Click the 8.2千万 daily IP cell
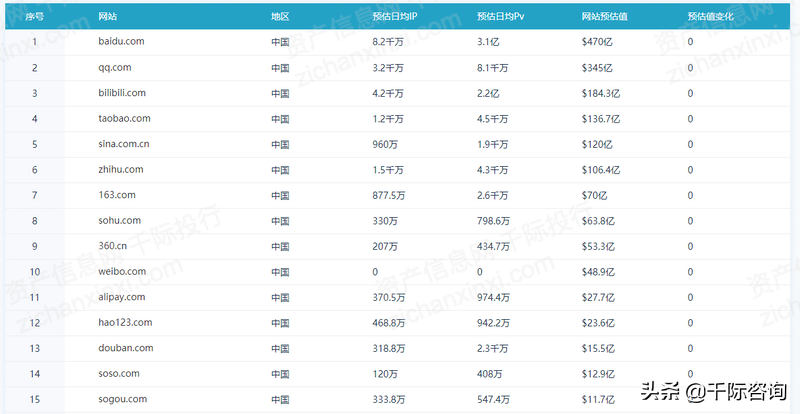This screenshot has width=800, height=414. (x=388, y=42)
